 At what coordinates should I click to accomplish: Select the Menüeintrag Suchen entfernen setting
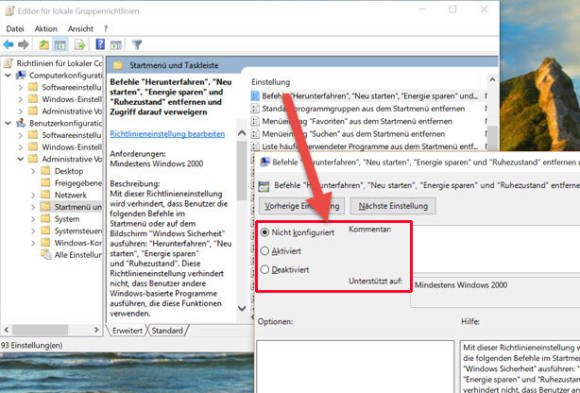pyautogui.click(x=353, y=134)
